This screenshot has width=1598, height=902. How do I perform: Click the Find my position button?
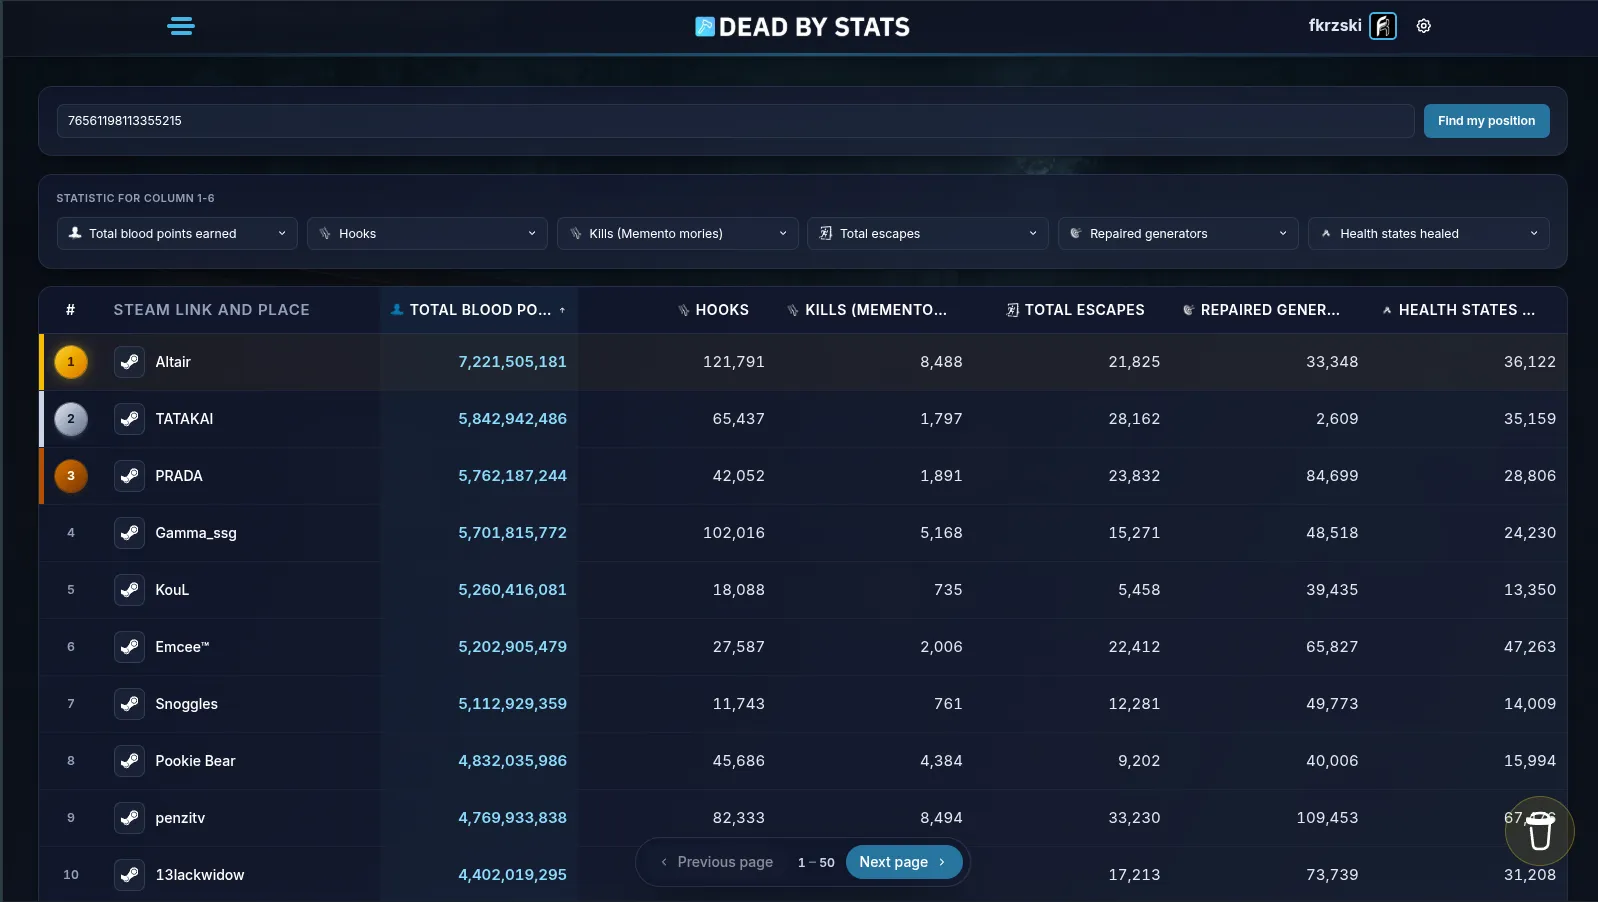click(1486, 121)
